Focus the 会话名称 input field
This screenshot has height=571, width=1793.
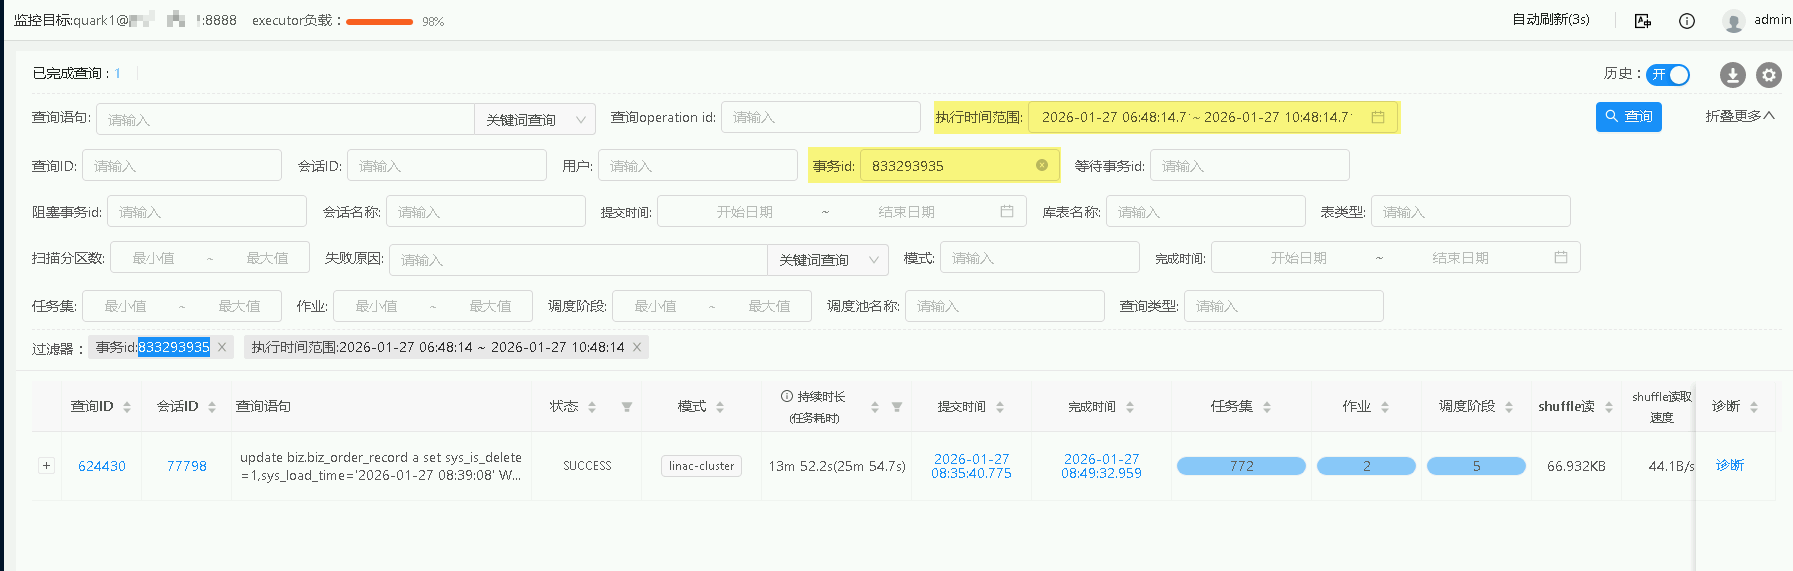(x=486, y=211)
